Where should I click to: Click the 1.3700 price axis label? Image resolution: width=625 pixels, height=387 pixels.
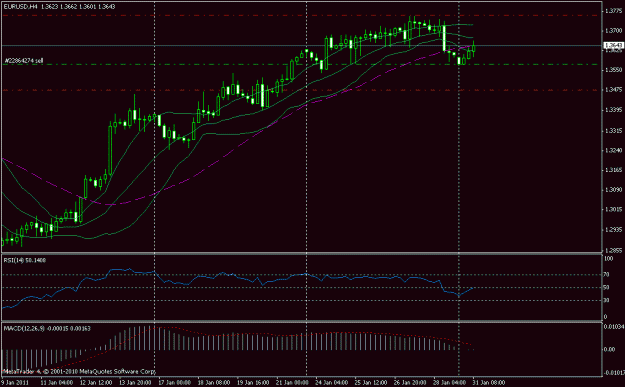[x=613, y=30]
